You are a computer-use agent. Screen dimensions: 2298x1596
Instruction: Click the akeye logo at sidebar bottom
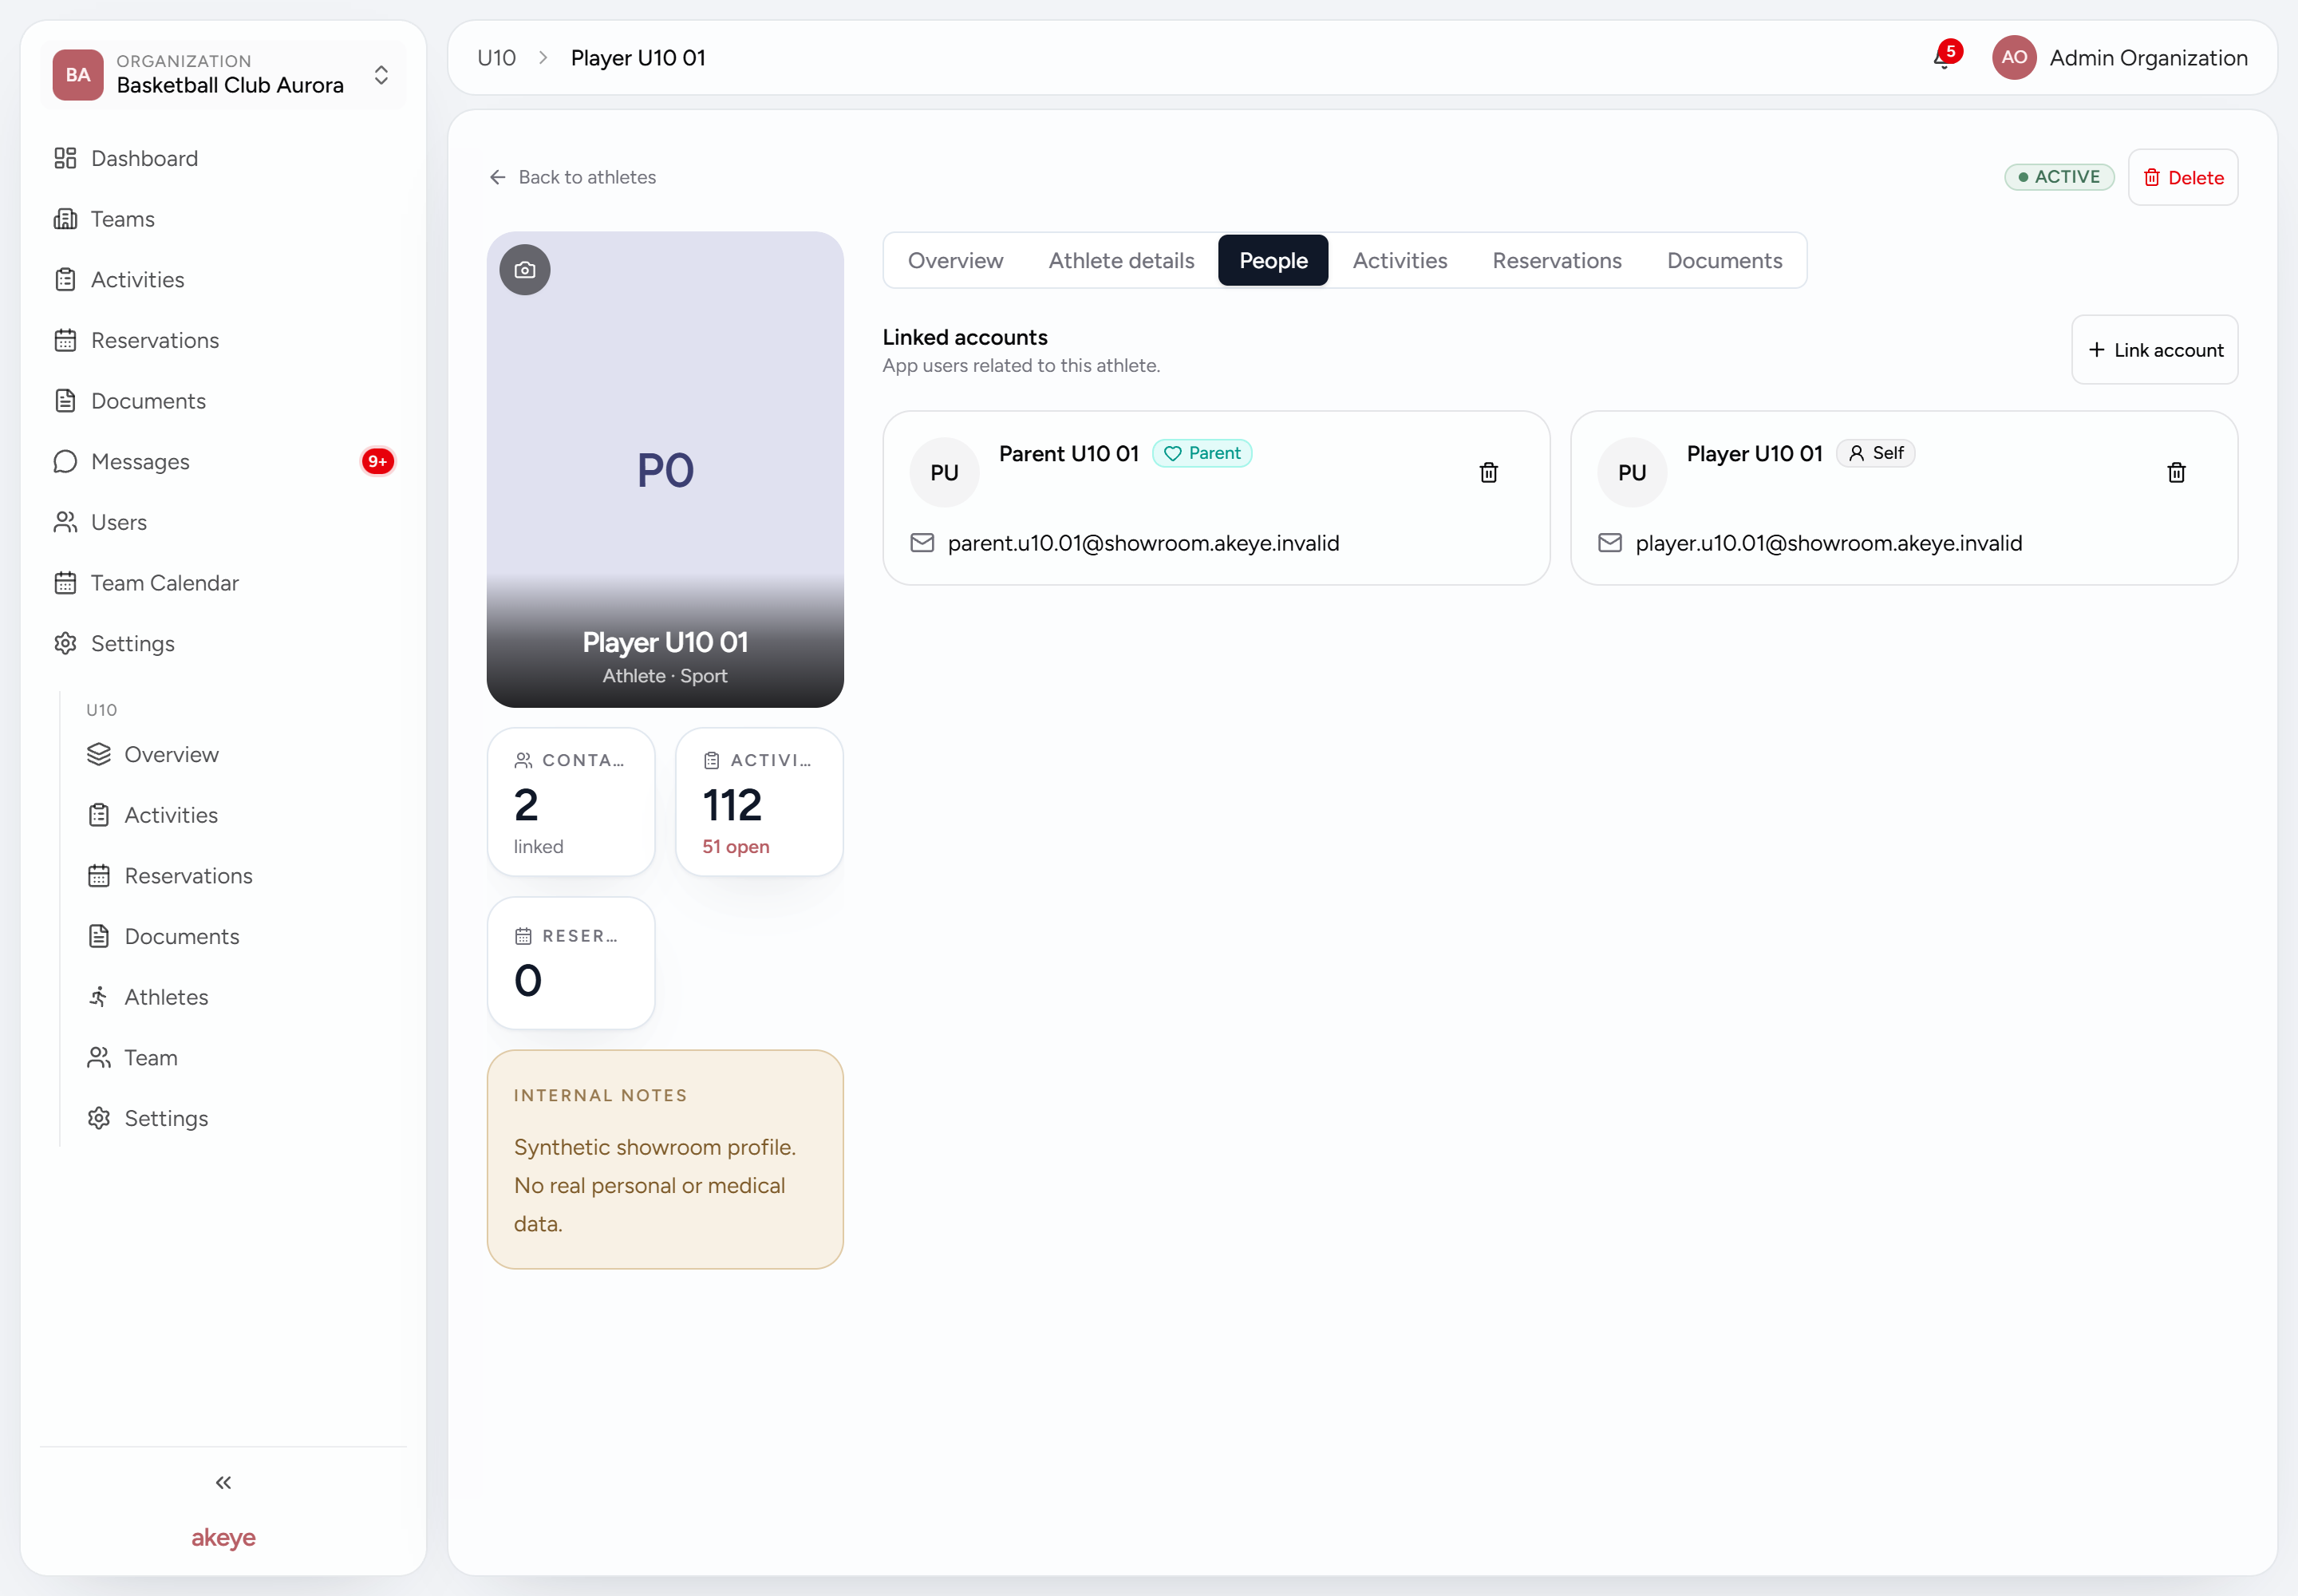click(223, 1537)
